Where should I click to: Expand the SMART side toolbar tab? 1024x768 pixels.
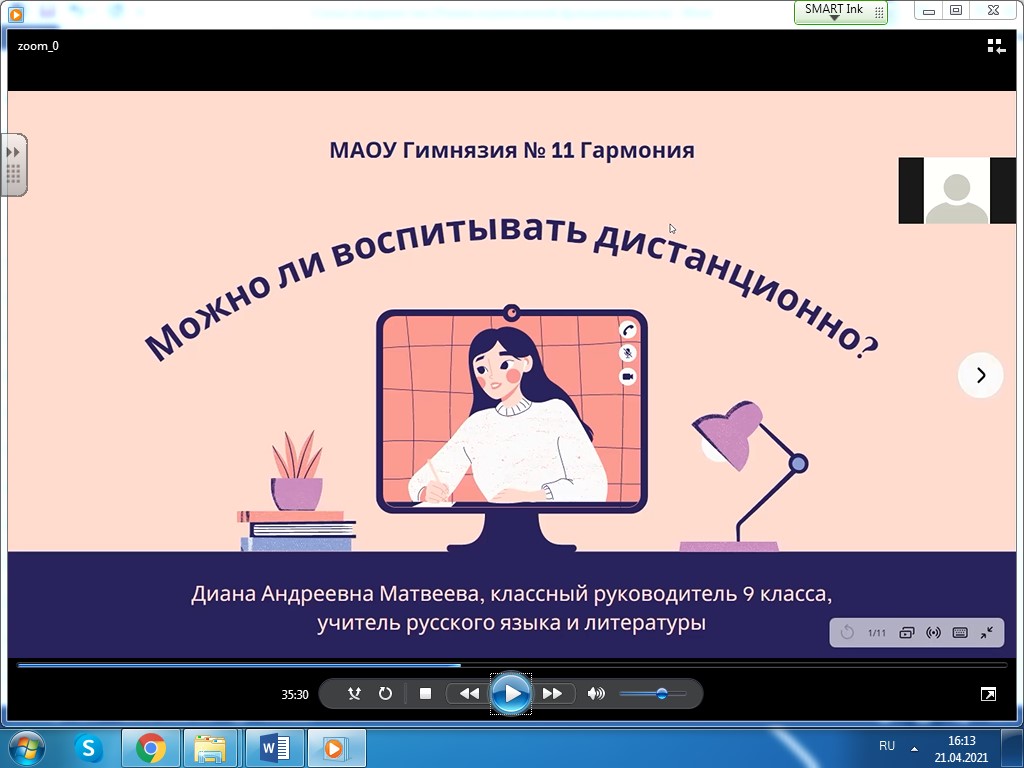click(x=14, y=164)
